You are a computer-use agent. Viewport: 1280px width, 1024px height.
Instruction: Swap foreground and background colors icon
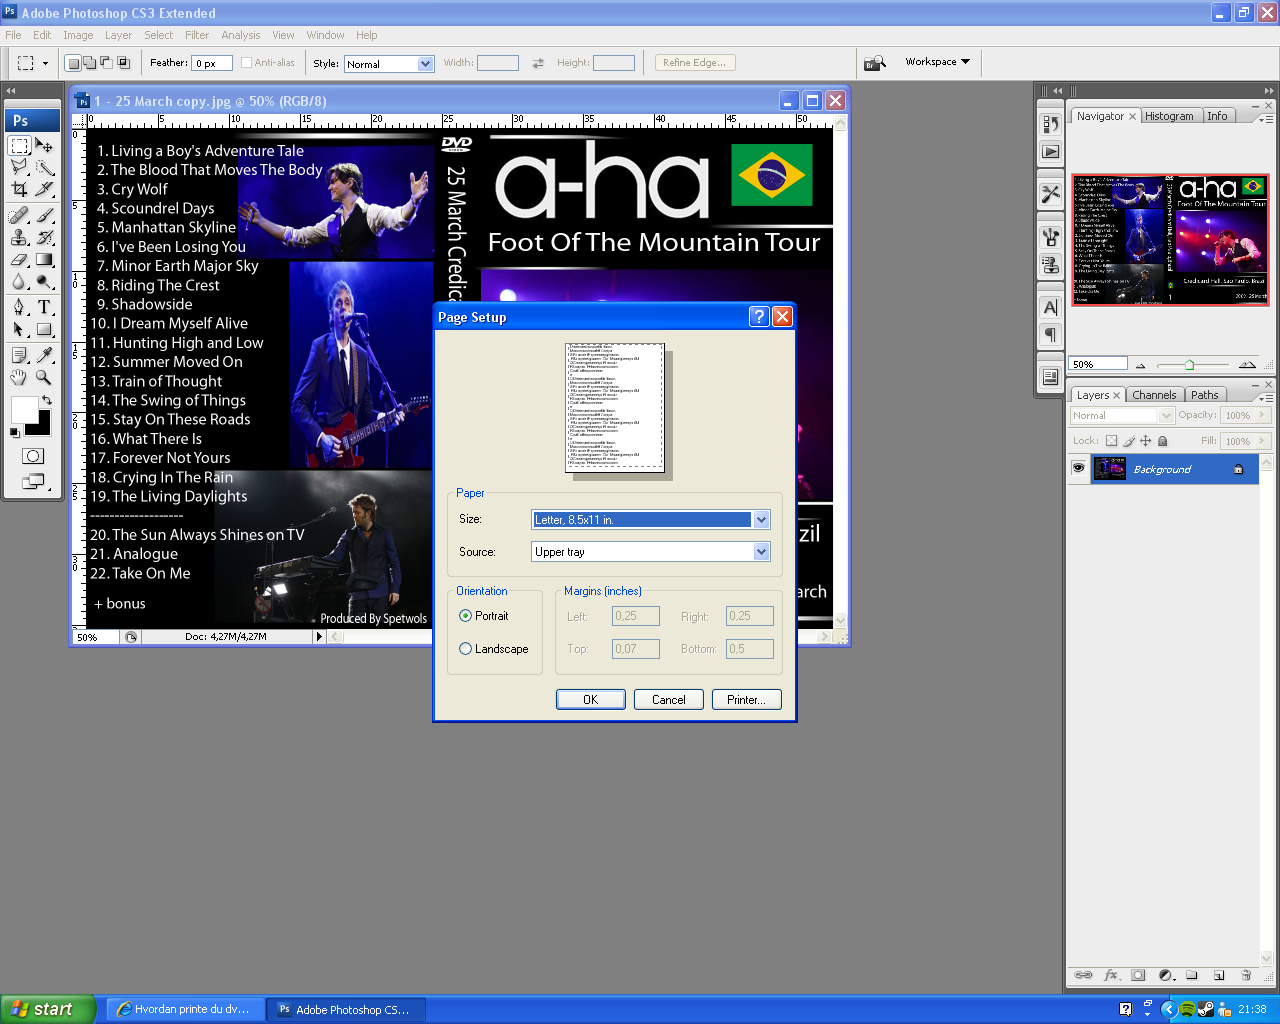(x=46, y=400)
